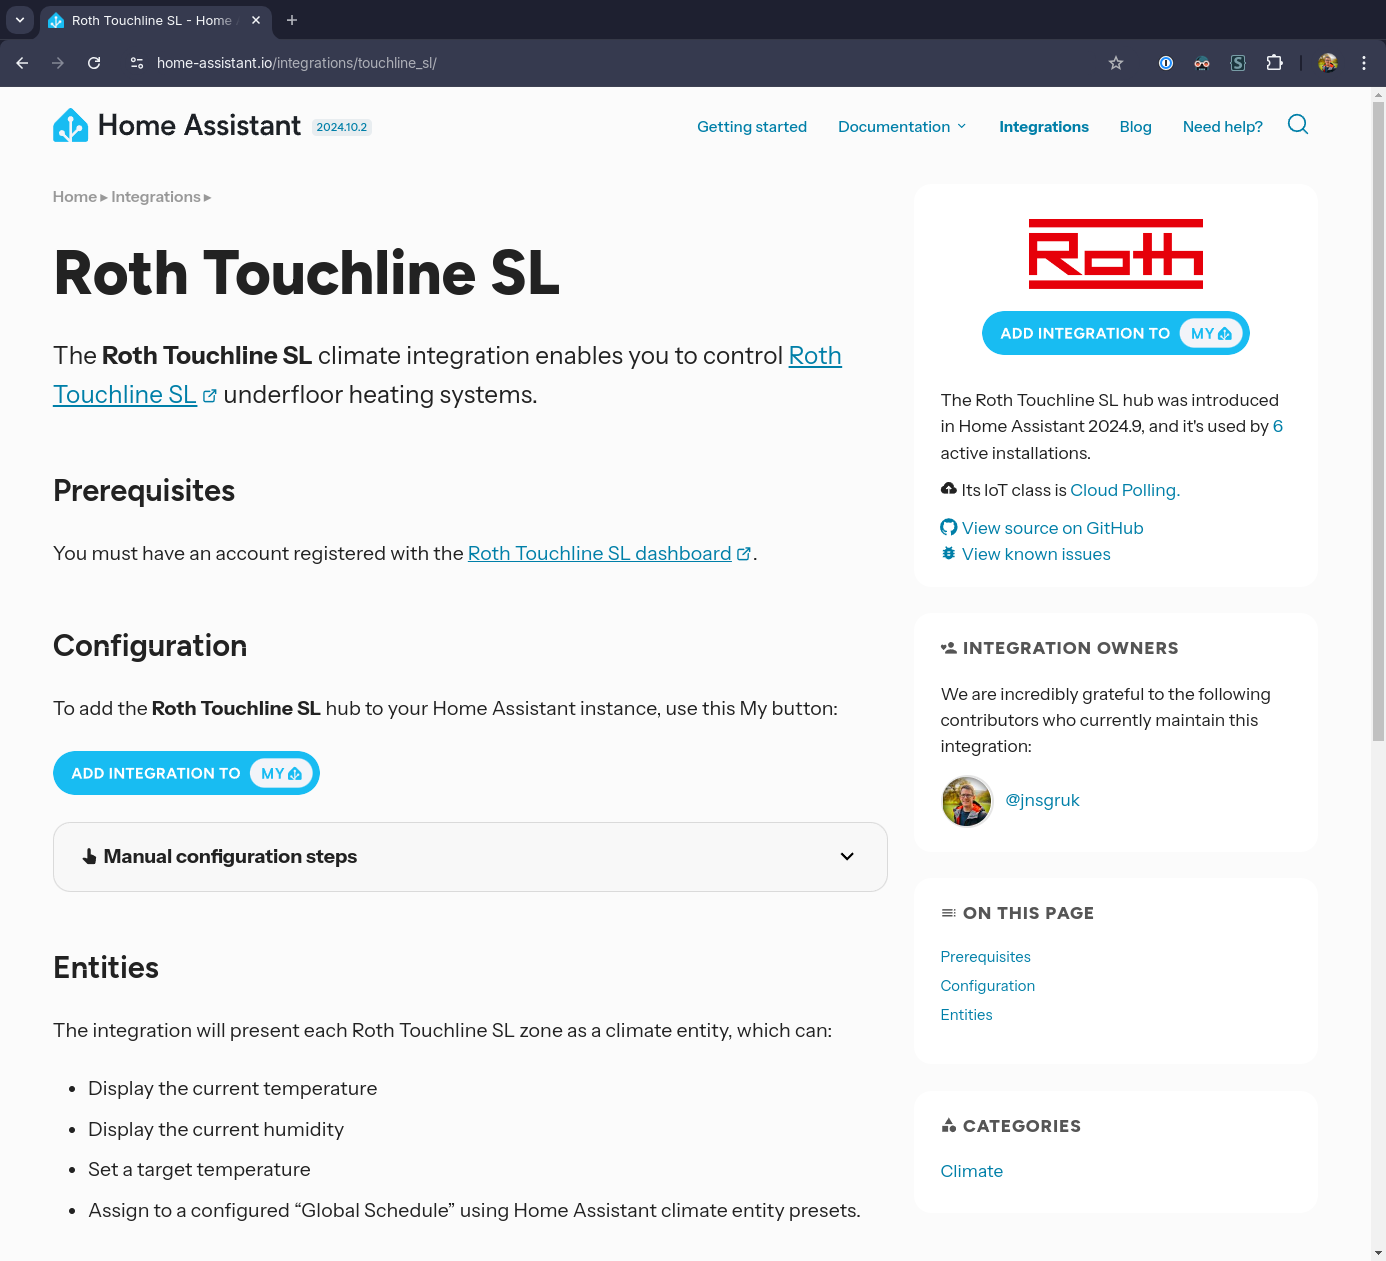Bookmark this page with the star icon

pyautogui.click(x=1116, y=63)
